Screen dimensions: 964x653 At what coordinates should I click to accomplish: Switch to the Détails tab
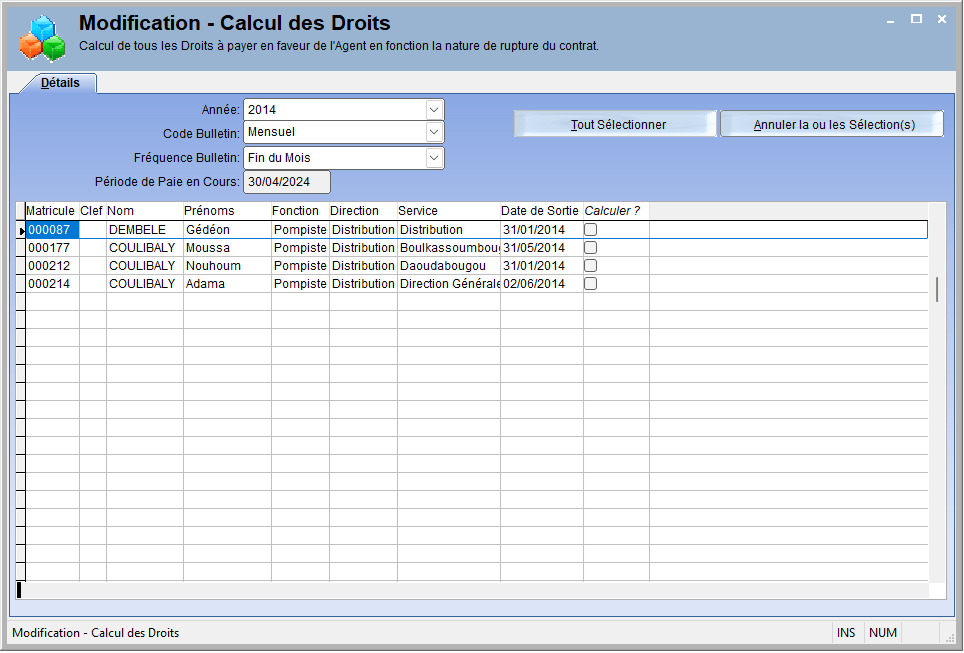pyautogui.click(x=60, y=83)
